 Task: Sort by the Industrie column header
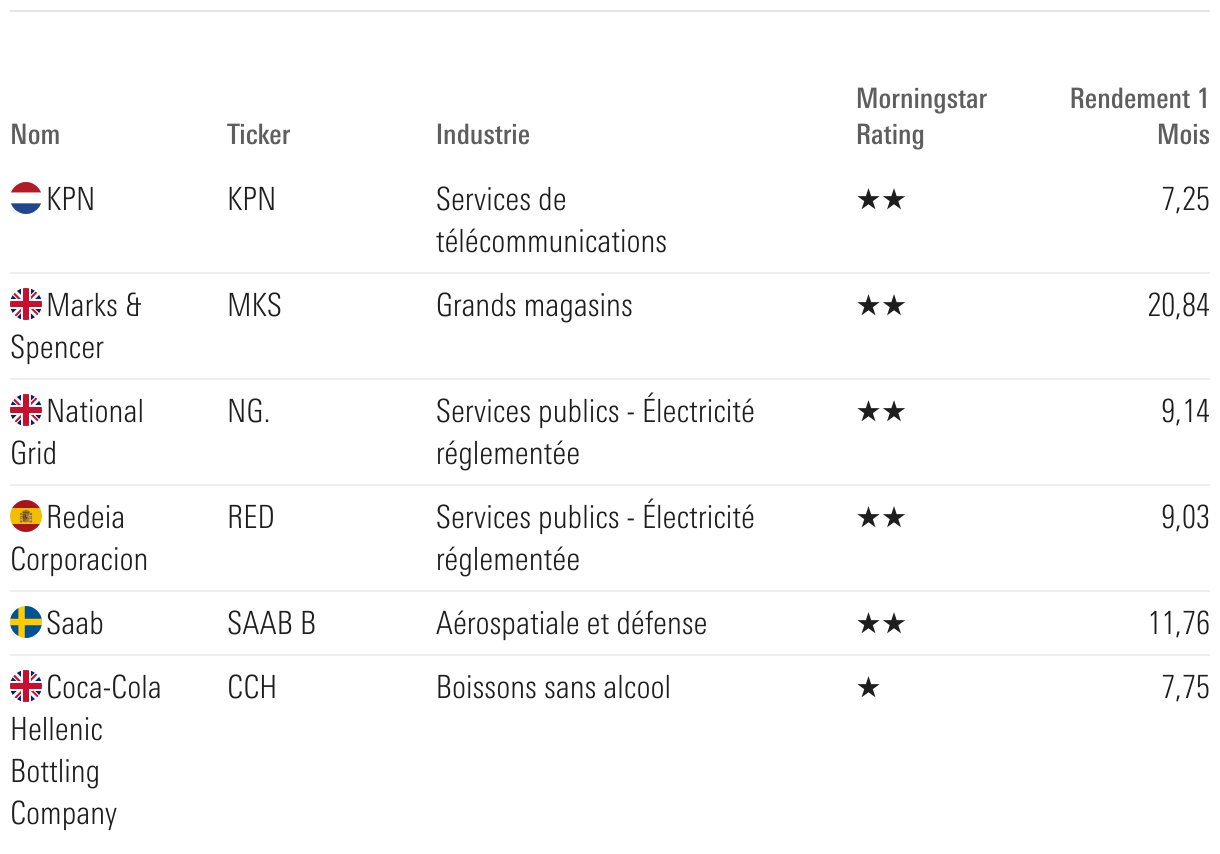(x=482, y=134)
